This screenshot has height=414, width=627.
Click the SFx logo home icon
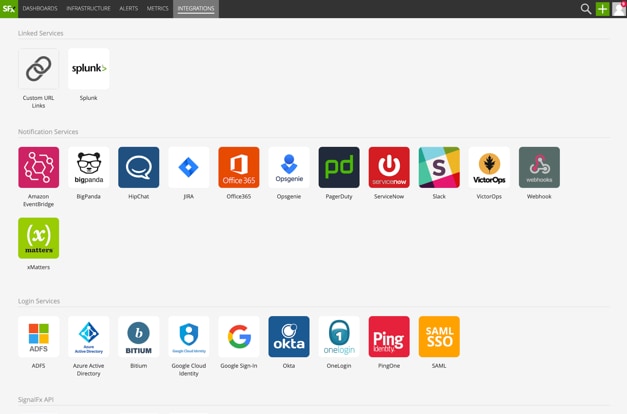[x=9, y=9]
